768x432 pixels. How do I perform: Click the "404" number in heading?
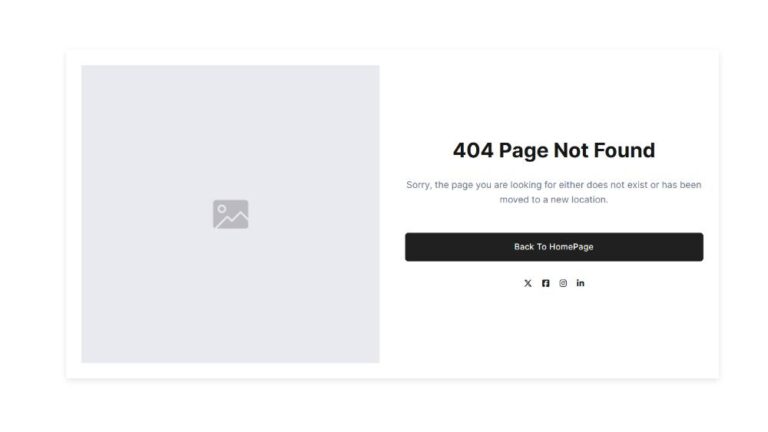click(x=473, y=150)
